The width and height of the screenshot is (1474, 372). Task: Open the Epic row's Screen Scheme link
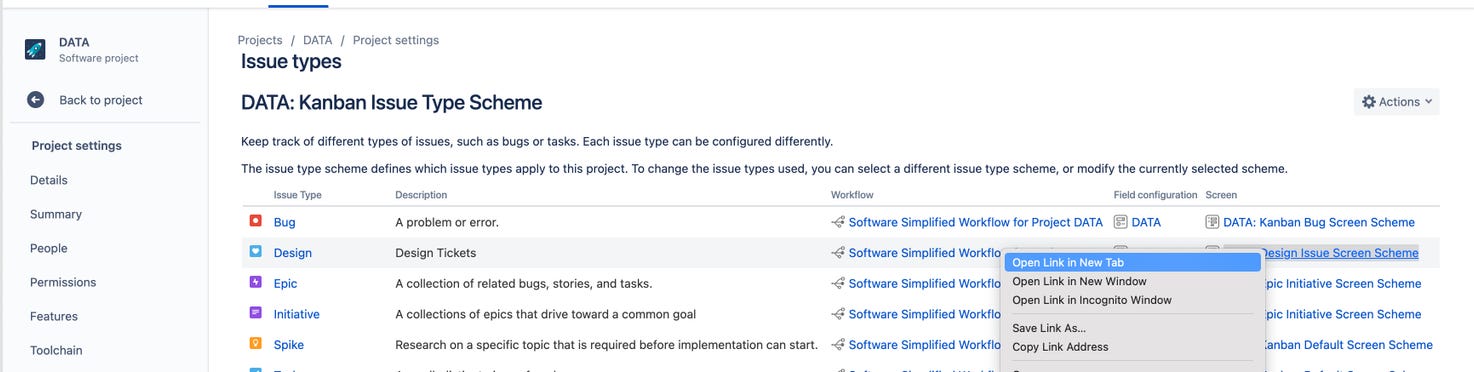point(1343,284)
